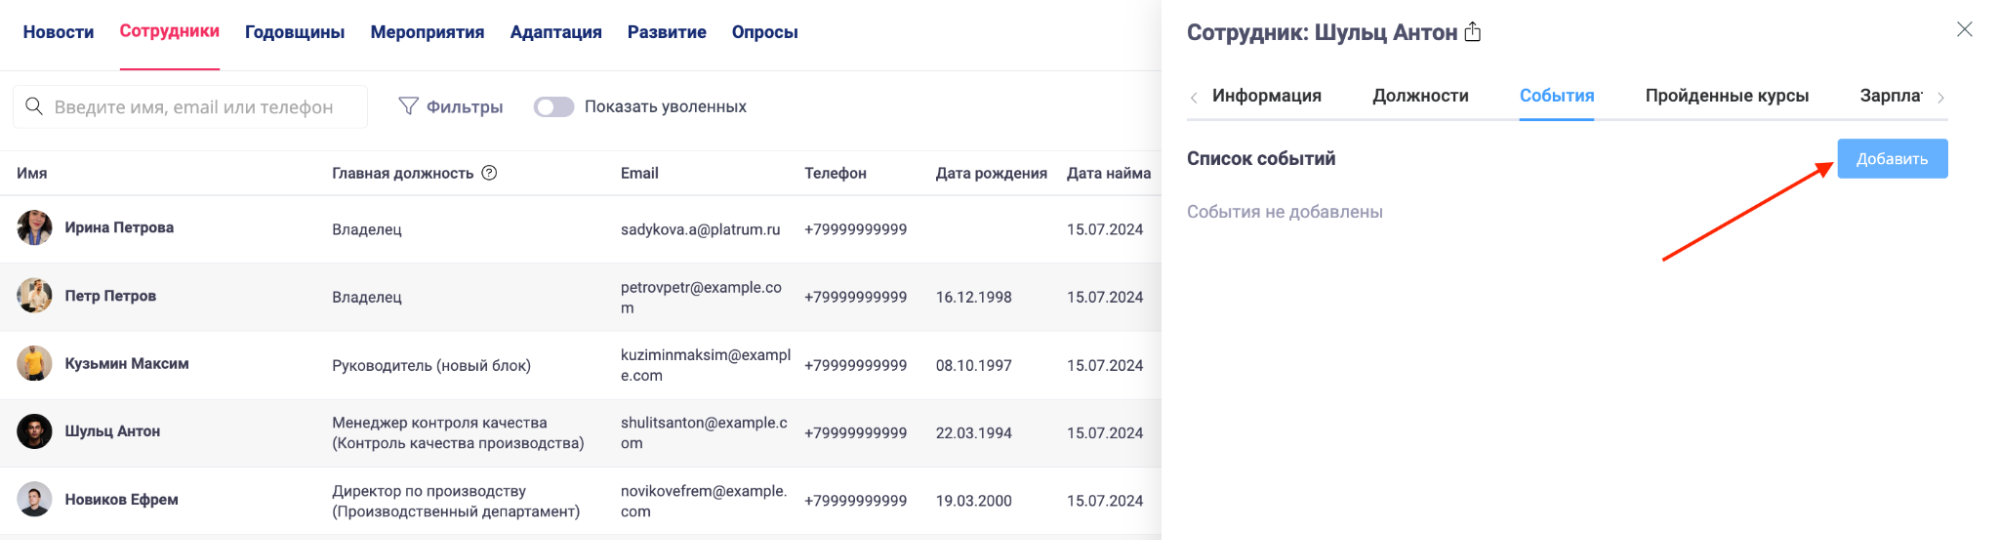Switch to Адаптация tab
The height and width of the screenshot is (540, 1999).
[x=556, y=32]
